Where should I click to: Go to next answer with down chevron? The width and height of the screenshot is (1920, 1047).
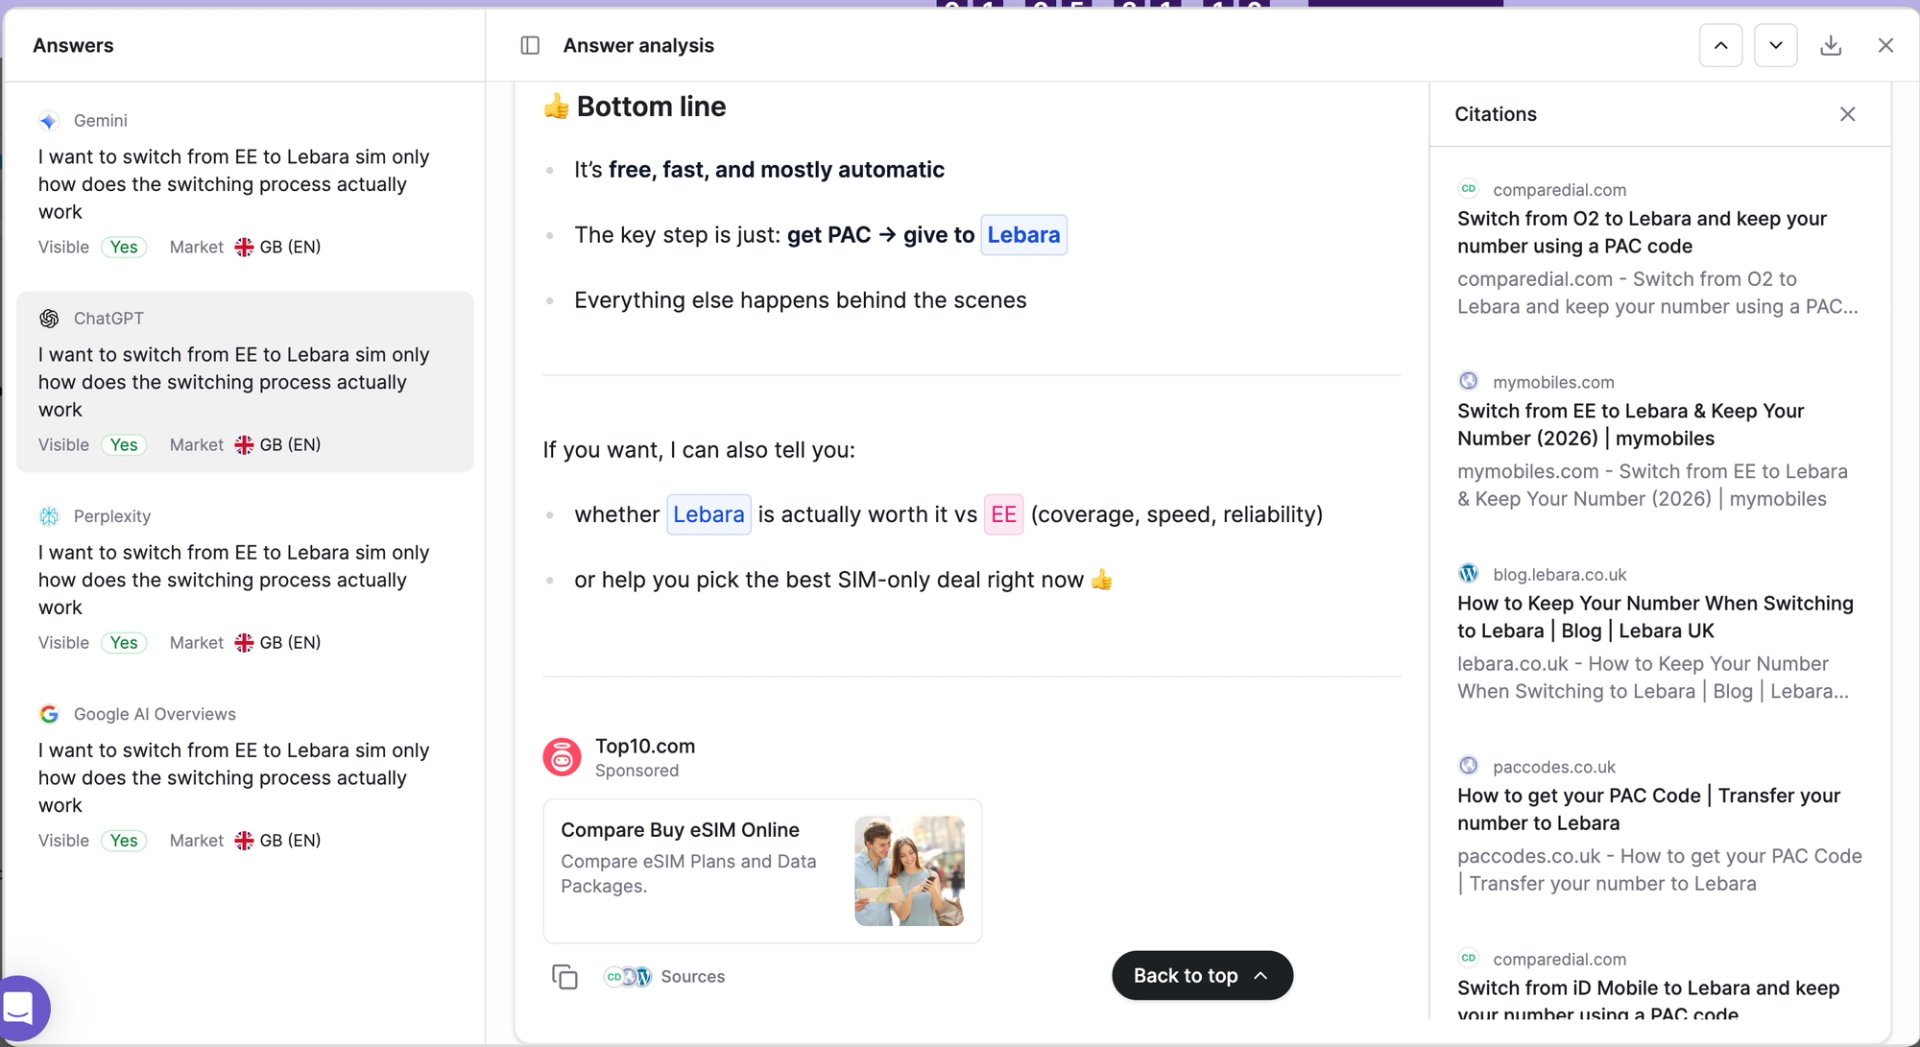click(1775, 45)
